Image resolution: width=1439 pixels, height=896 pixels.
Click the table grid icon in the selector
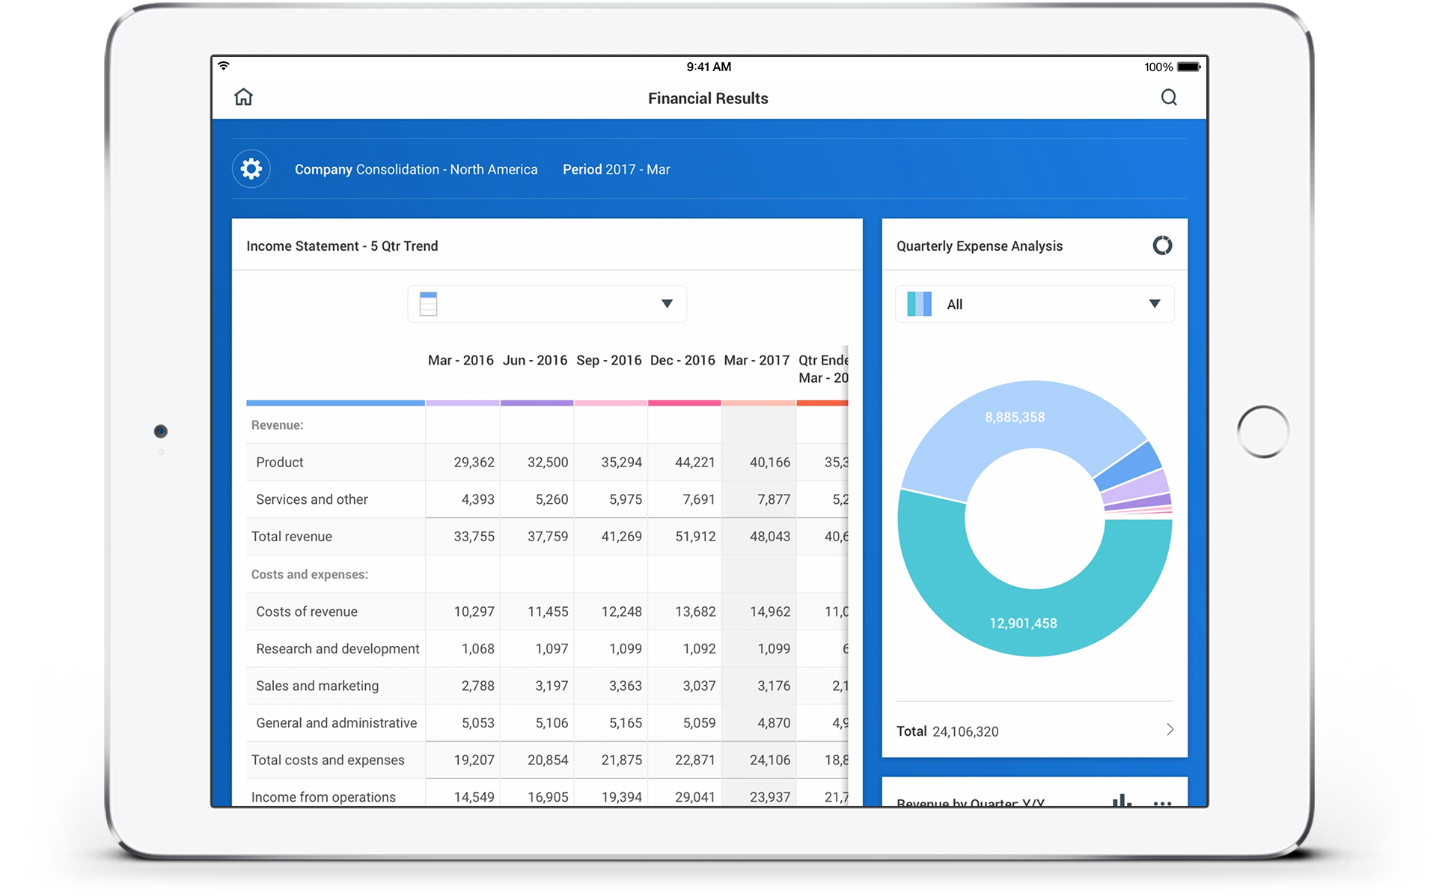[x=428, y=303]
